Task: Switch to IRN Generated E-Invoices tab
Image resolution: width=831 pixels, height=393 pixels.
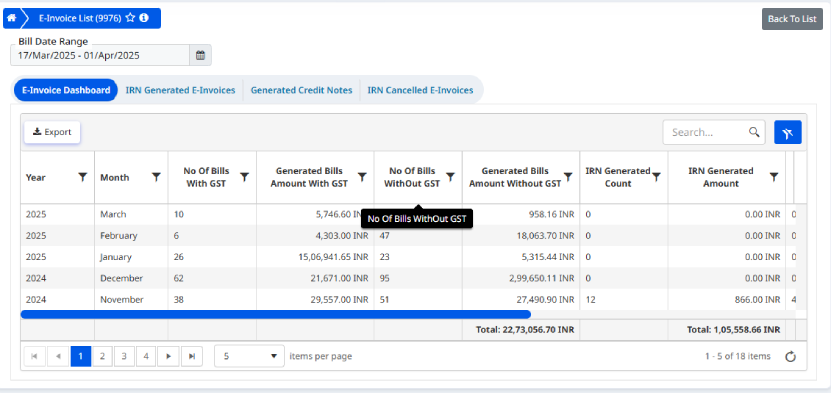Action: [x=180, y=90]
